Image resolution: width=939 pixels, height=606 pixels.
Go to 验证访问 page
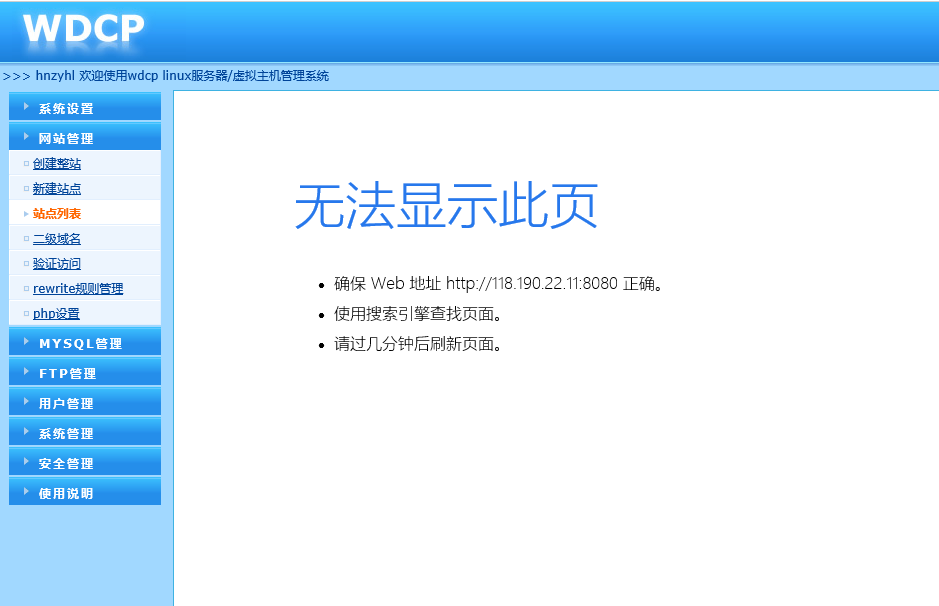(57, 264)
